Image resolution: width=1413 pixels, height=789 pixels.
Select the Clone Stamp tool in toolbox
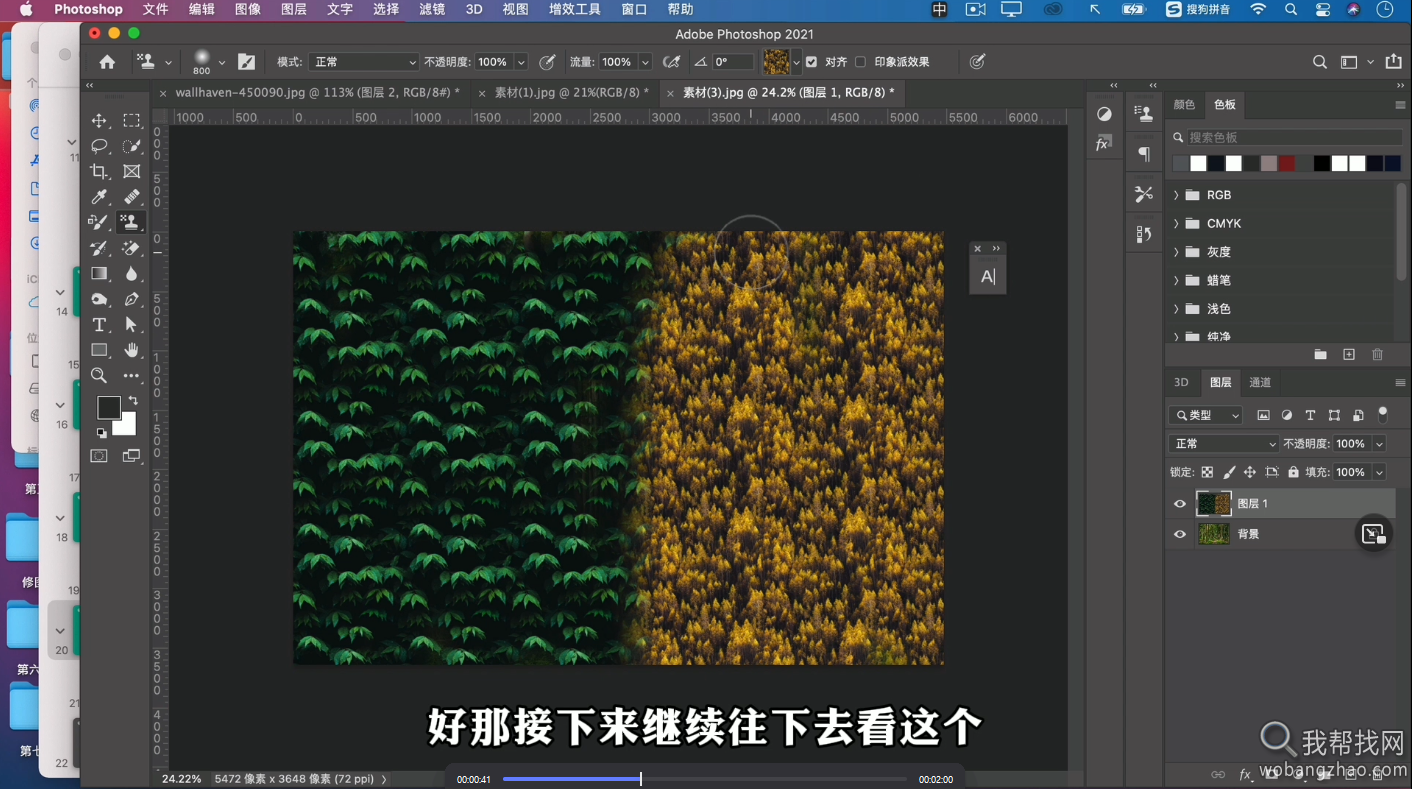coord(131,222)
